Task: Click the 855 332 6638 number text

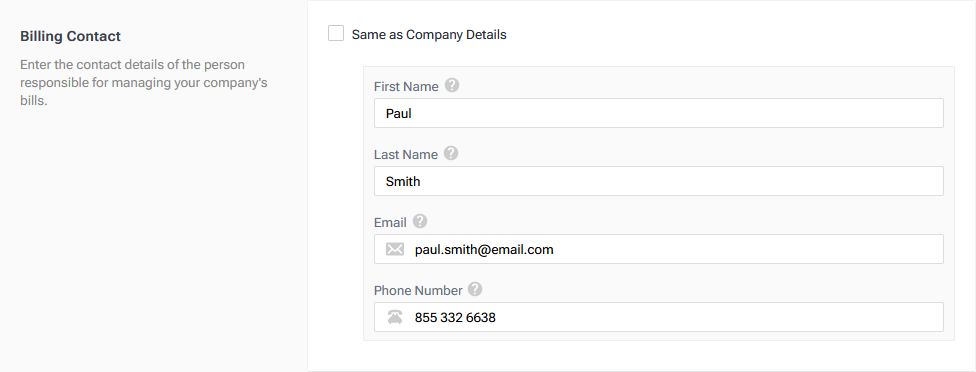Action: pos(455,318)
